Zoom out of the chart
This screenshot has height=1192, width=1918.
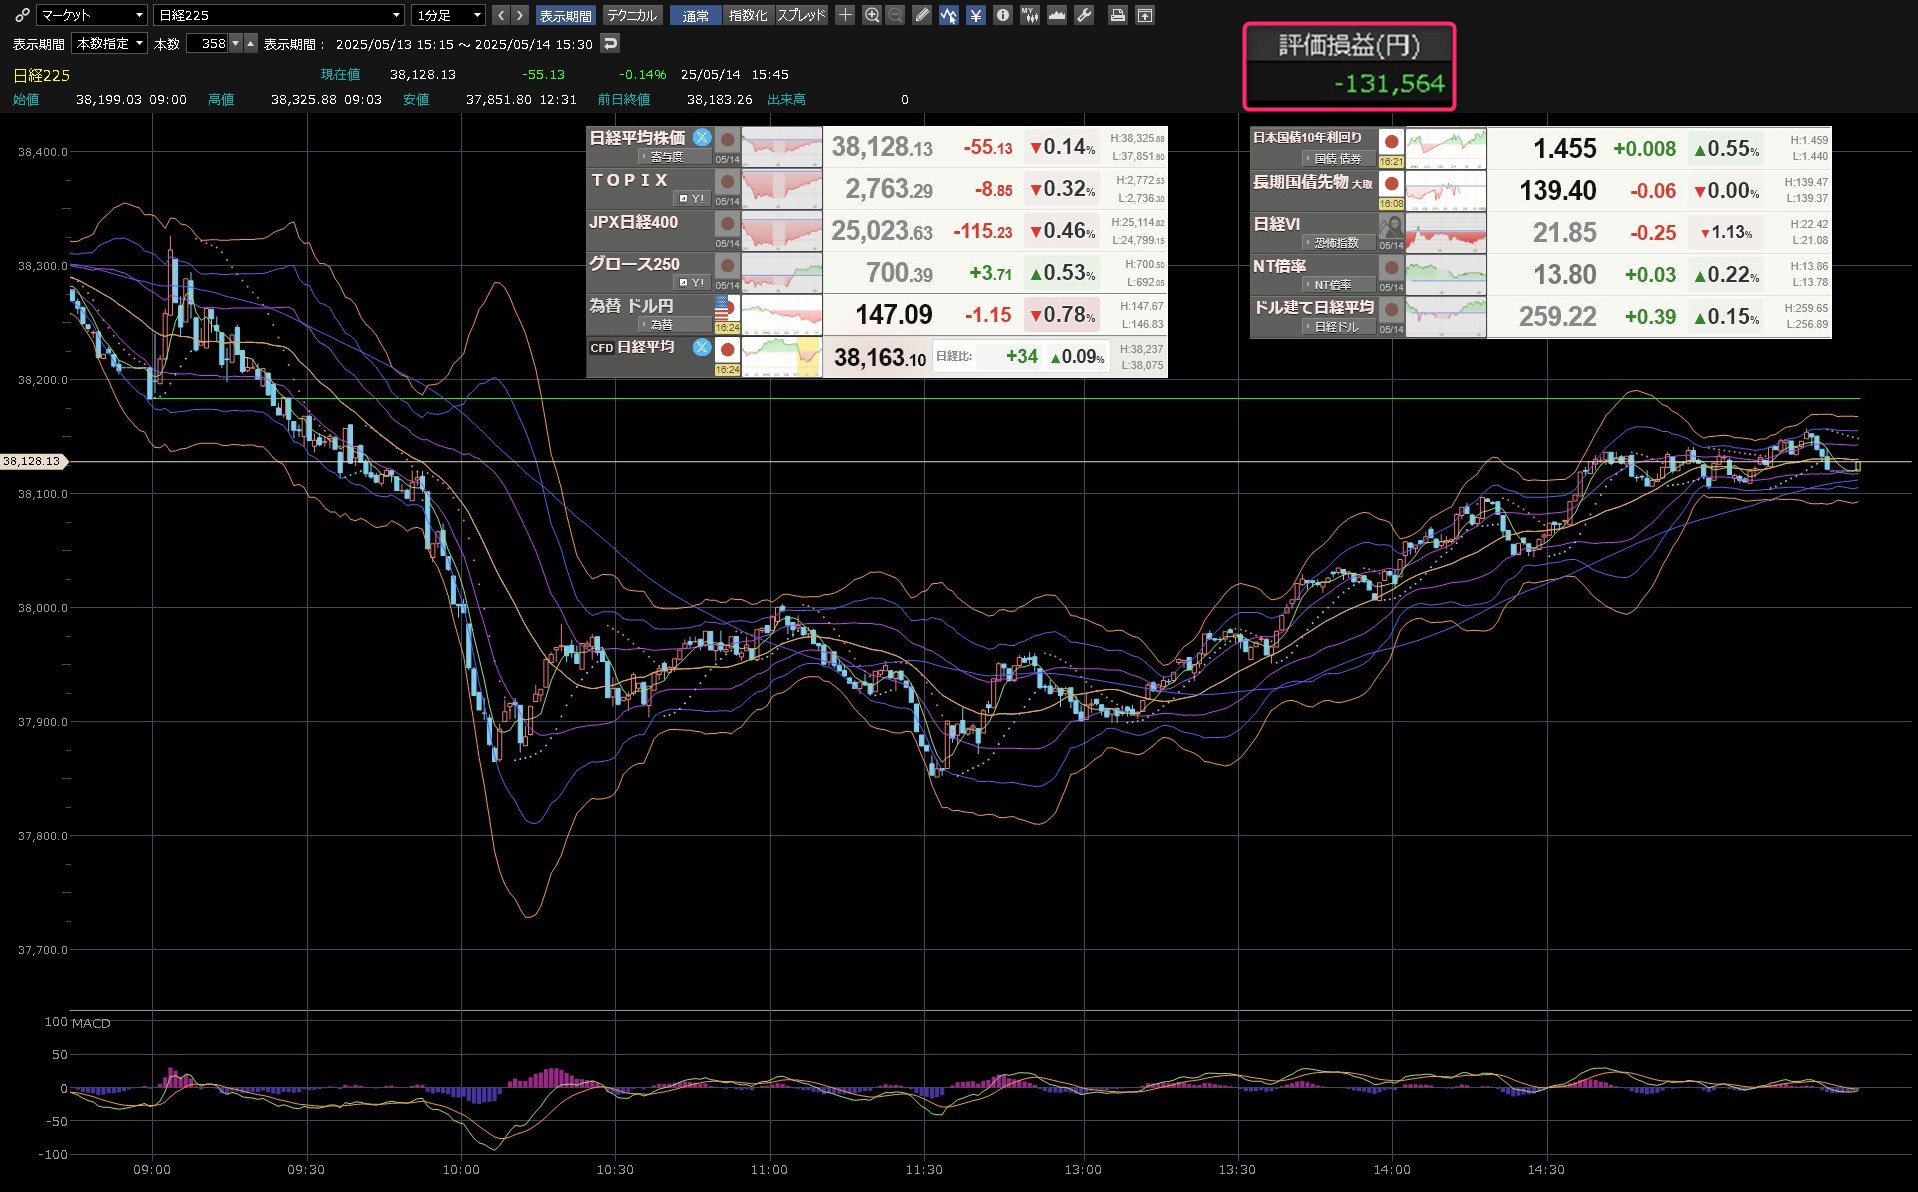click(x=895, y=15)
